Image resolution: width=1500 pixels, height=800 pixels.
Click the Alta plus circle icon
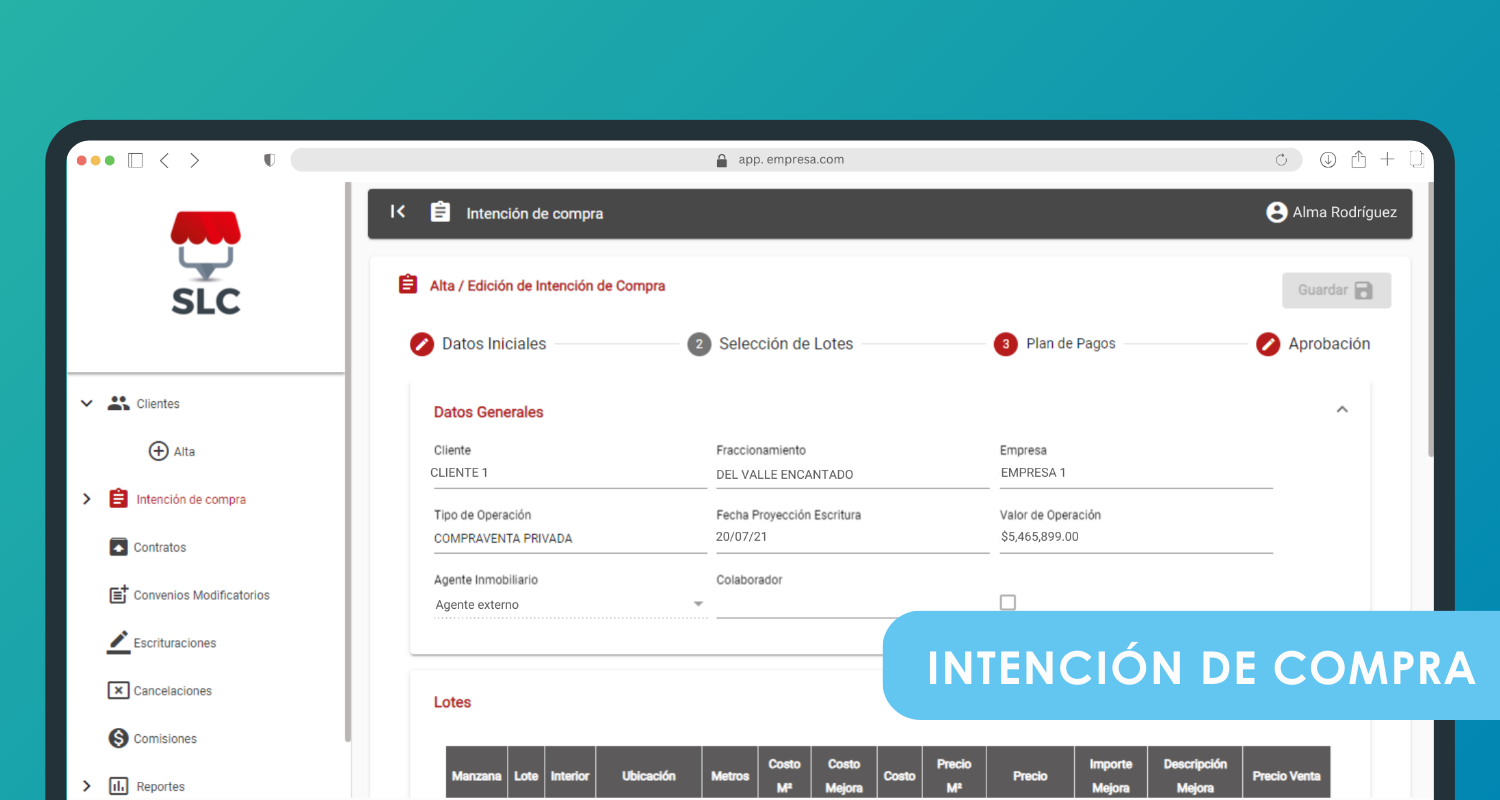158,451
